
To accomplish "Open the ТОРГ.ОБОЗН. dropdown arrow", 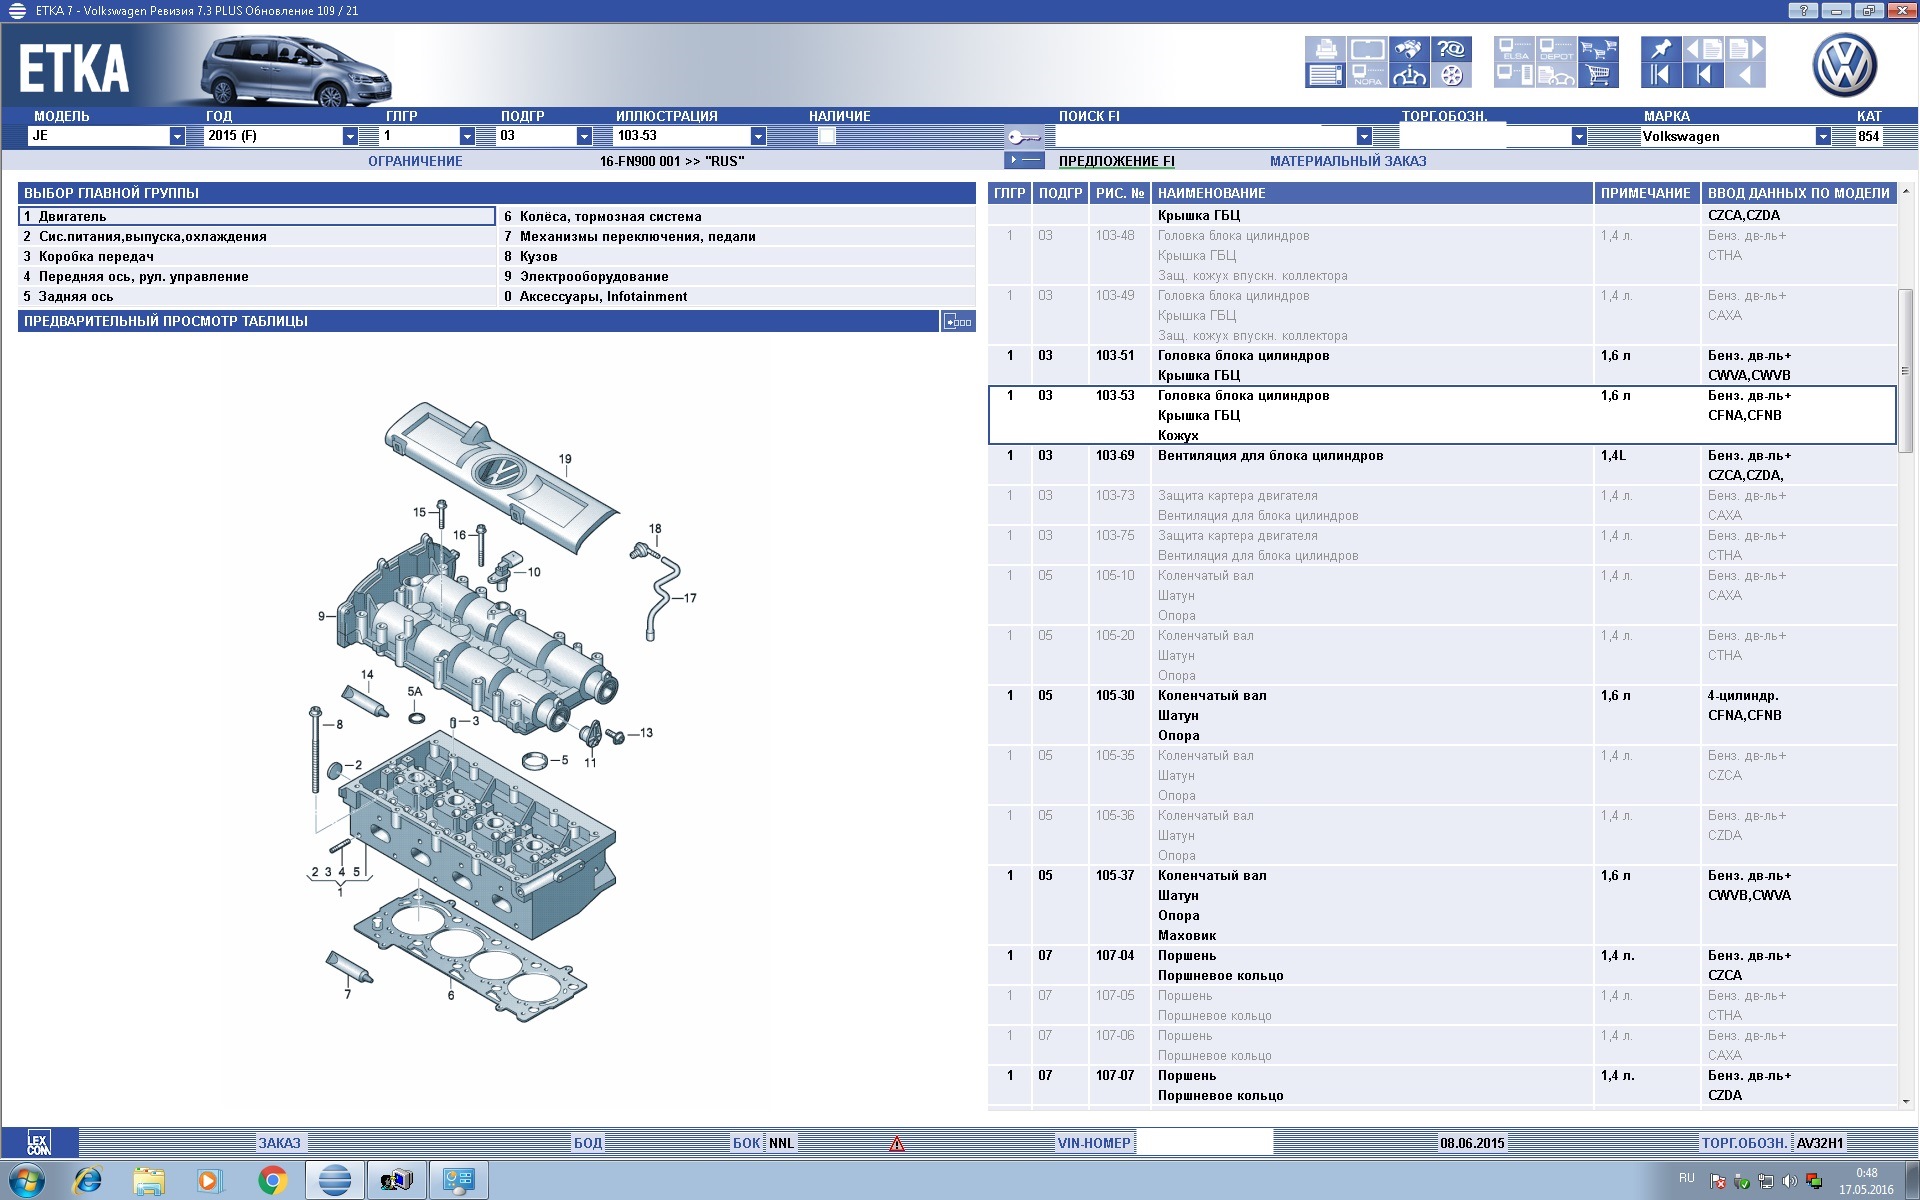I will coord(1579,136).
